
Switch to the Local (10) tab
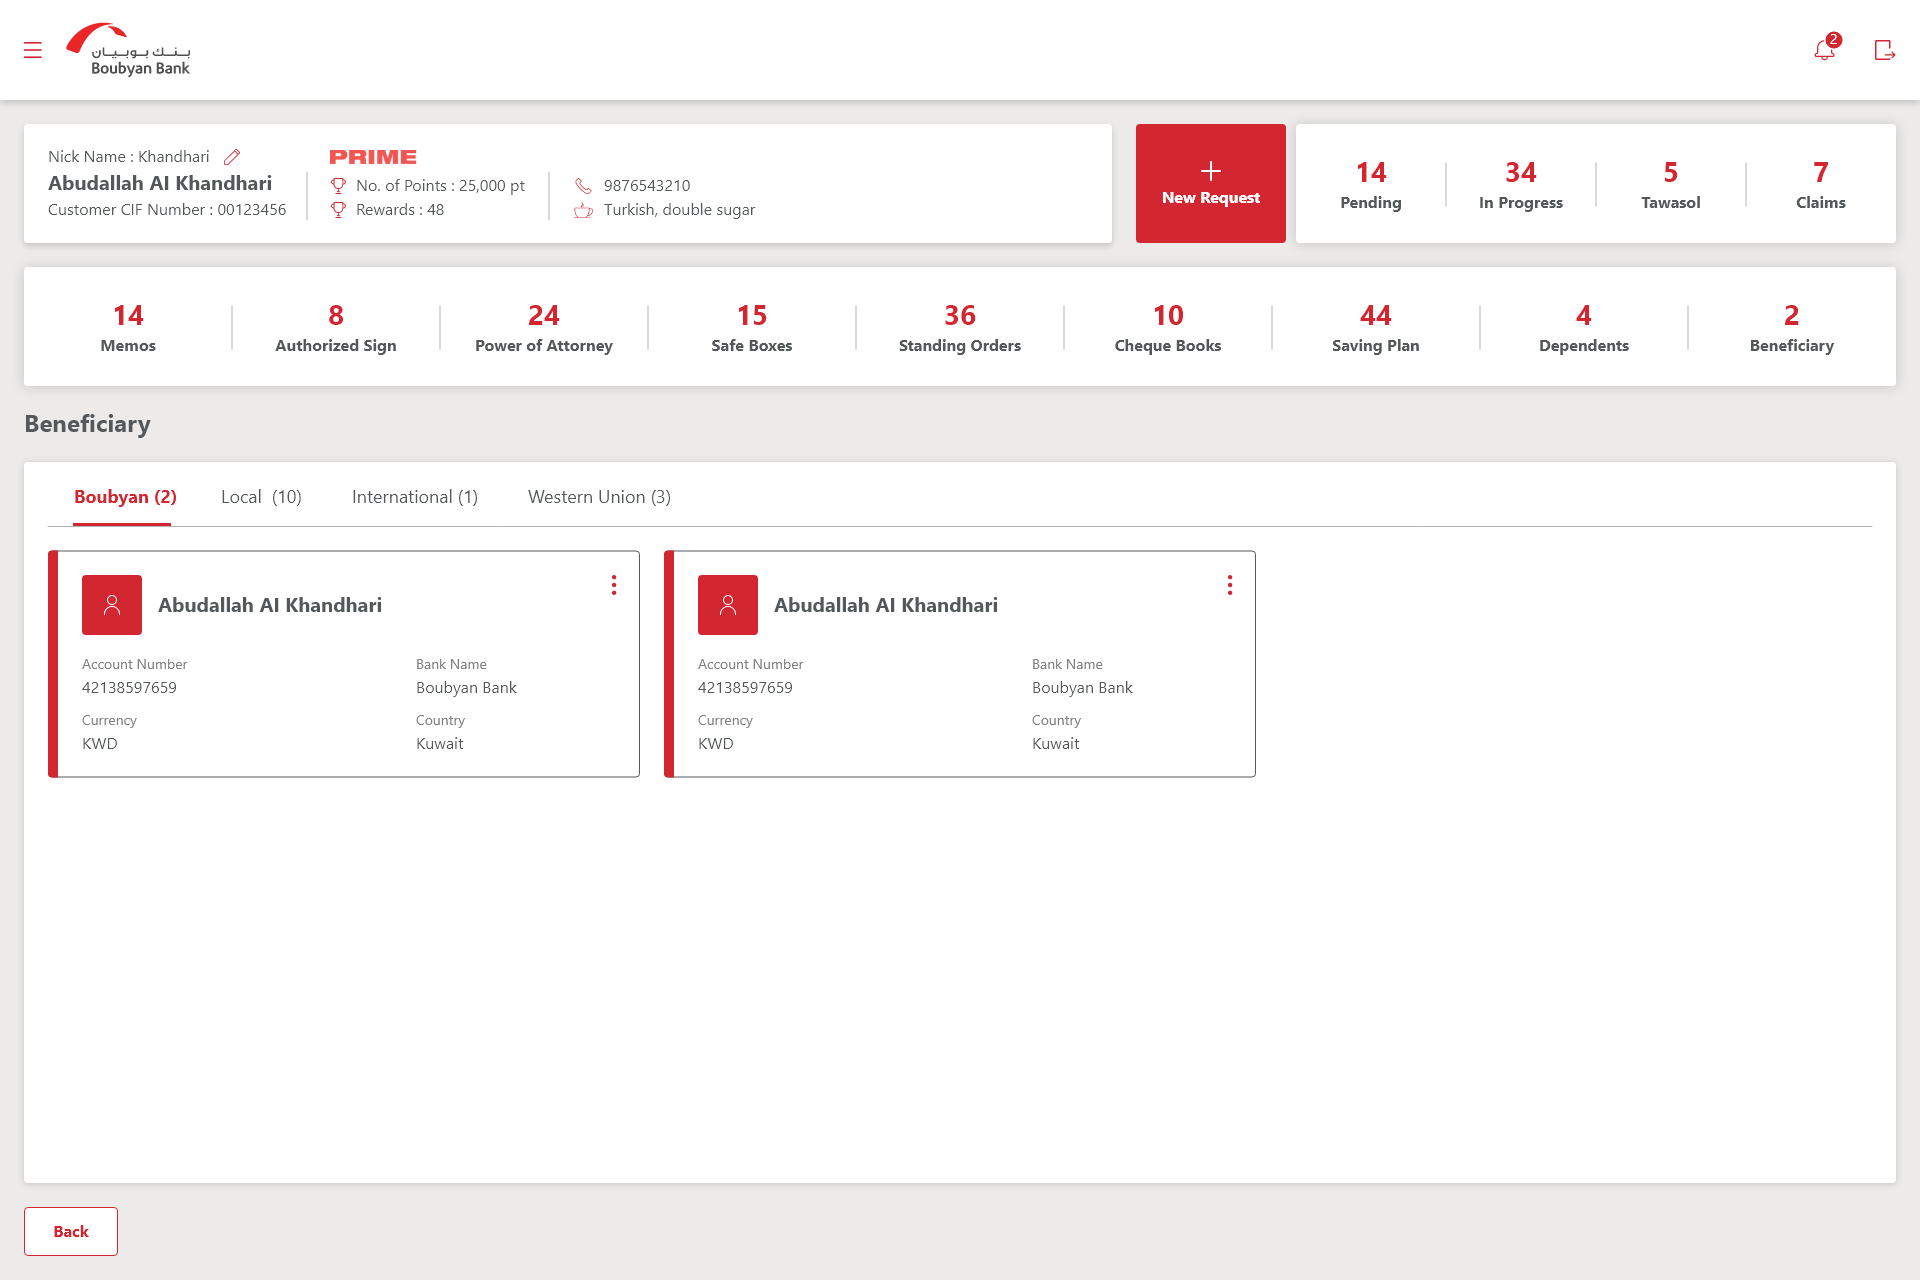click(x=261, y=497)
